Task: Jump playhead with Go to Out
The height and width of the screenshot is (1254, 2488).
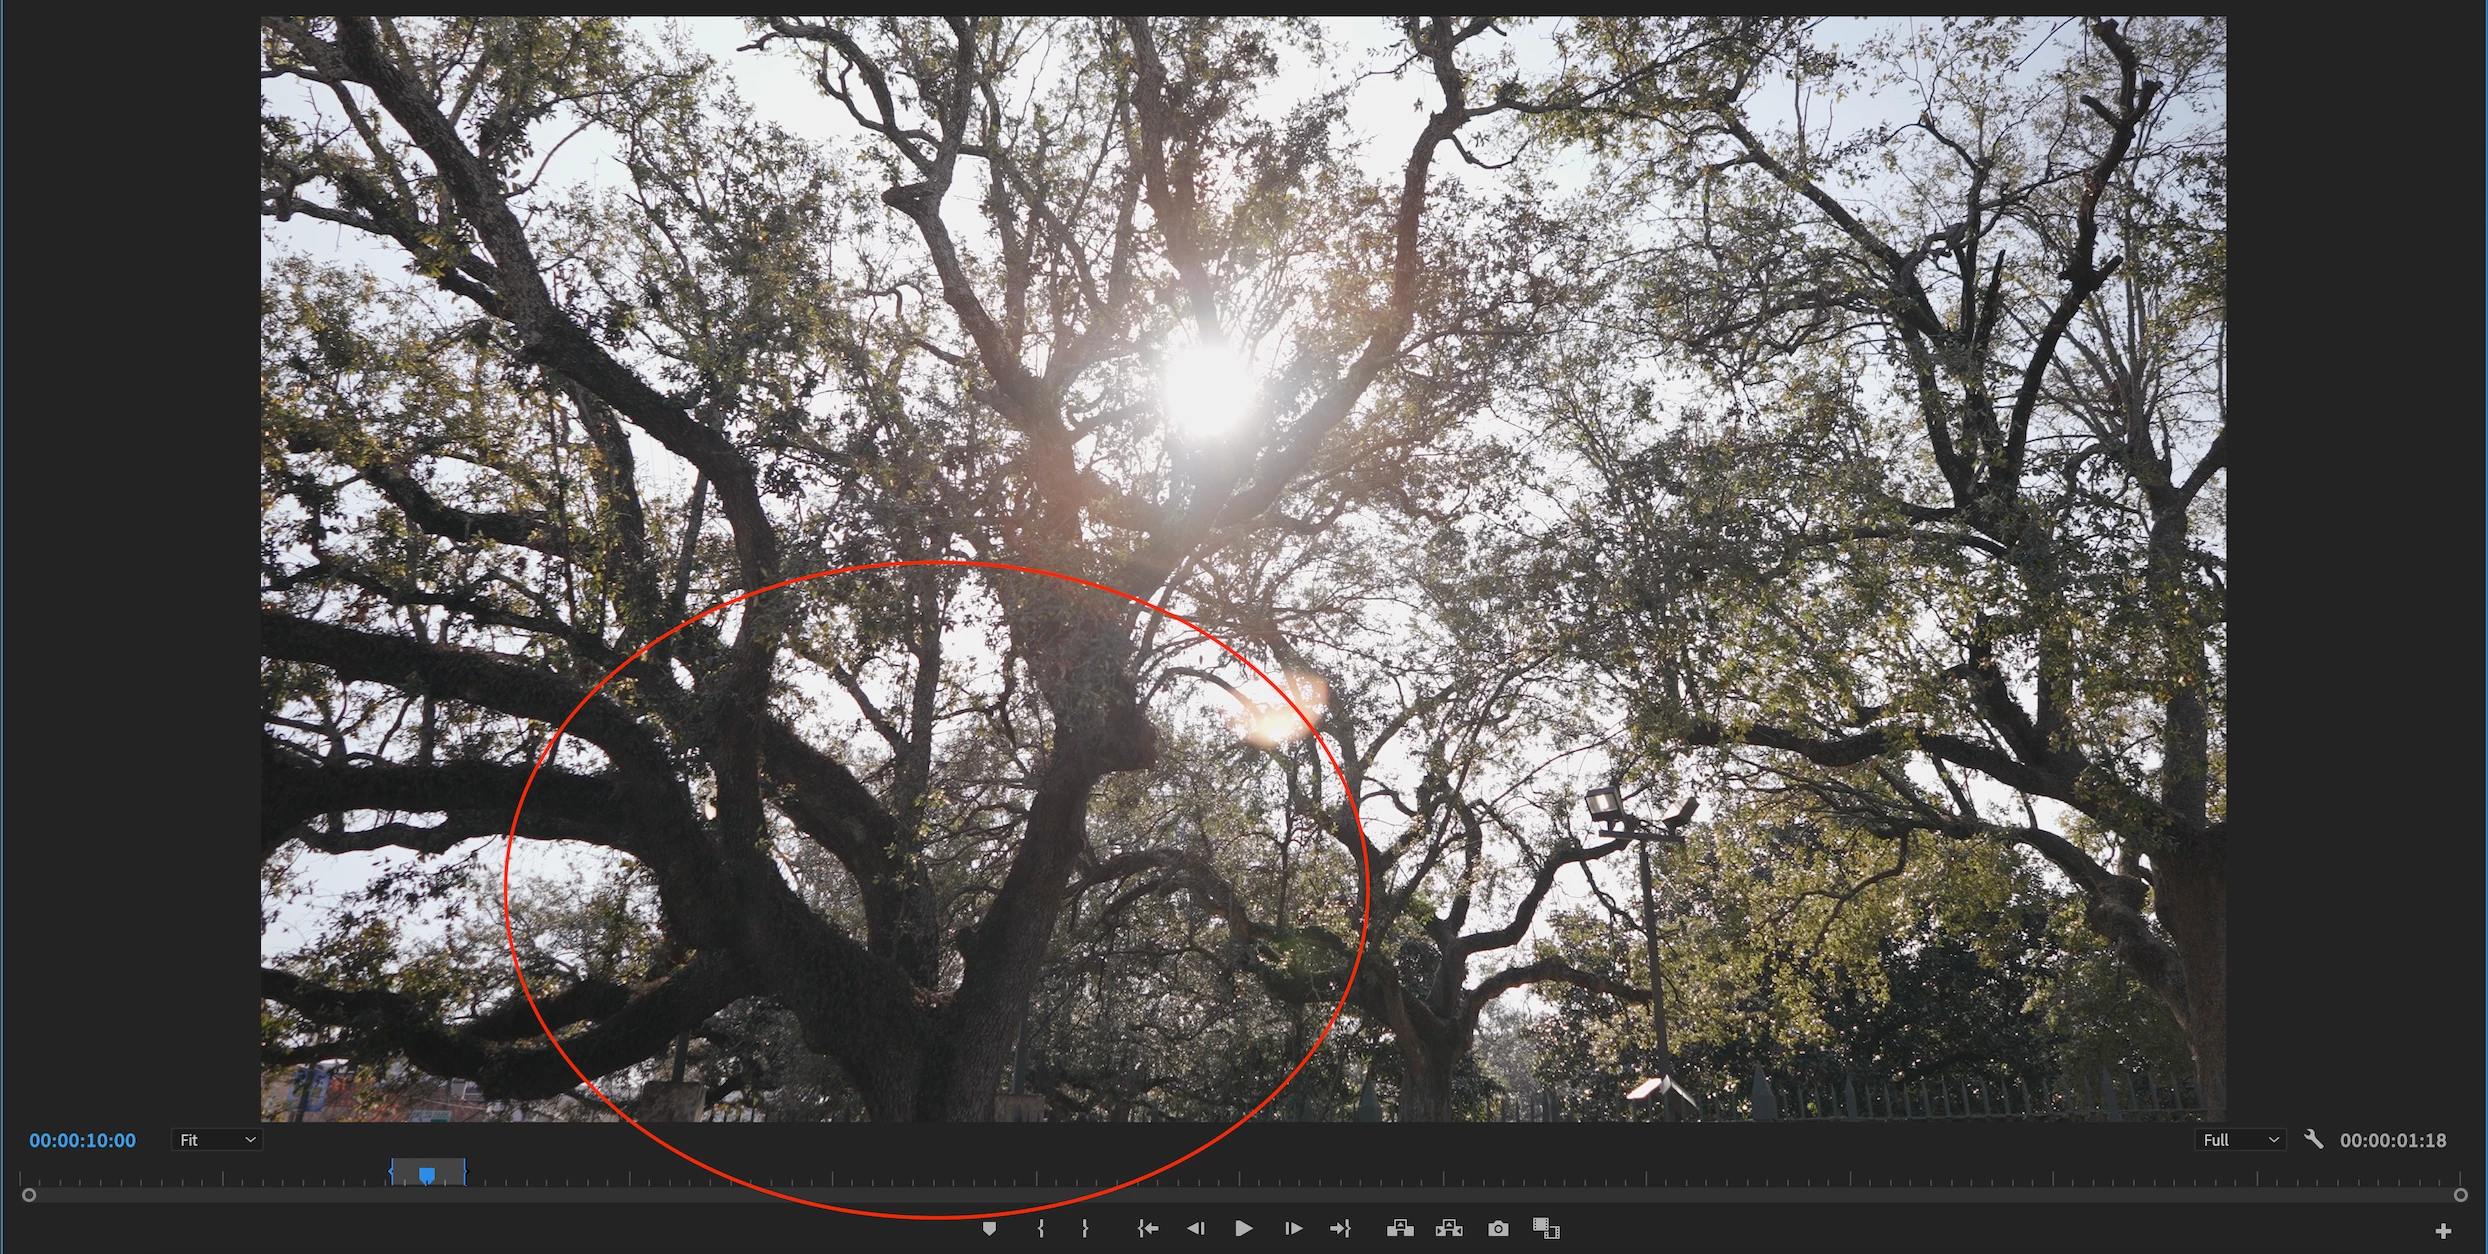Action: [x=1340, y=1228]
